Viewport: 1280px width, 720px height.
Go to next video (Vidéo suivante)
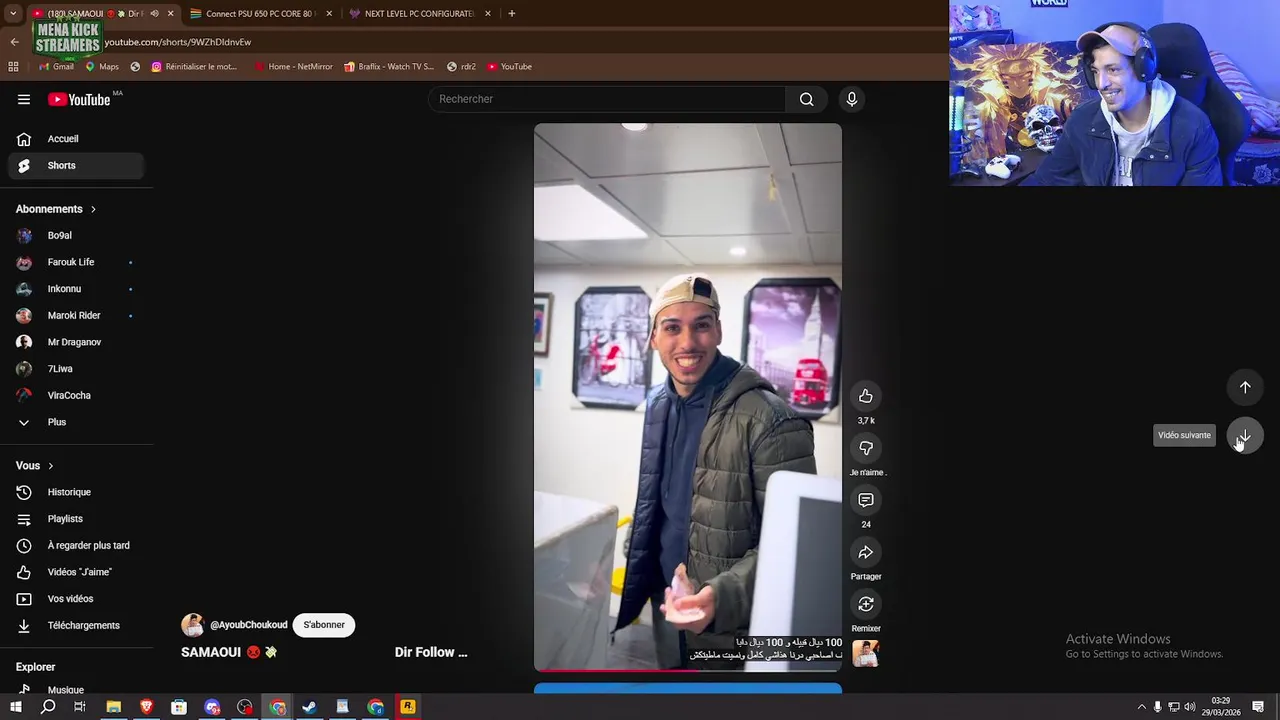click(1245, 435)
